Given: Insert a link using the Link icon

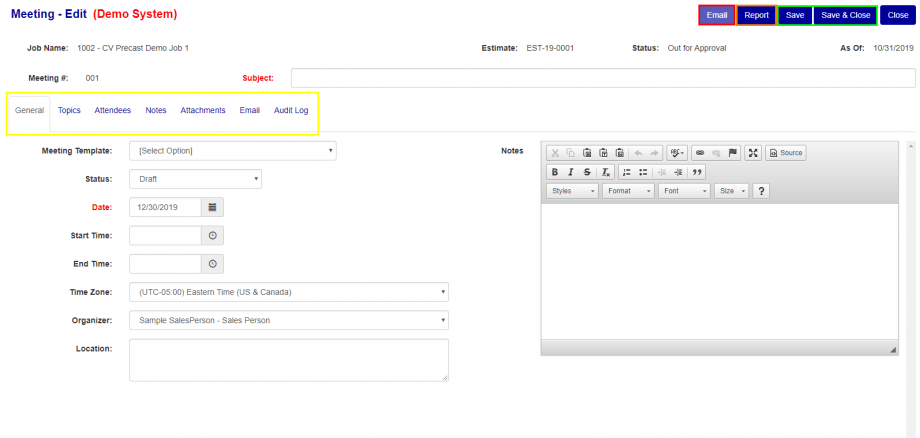Looking at the screenshot, I should [x=699, y=152].
